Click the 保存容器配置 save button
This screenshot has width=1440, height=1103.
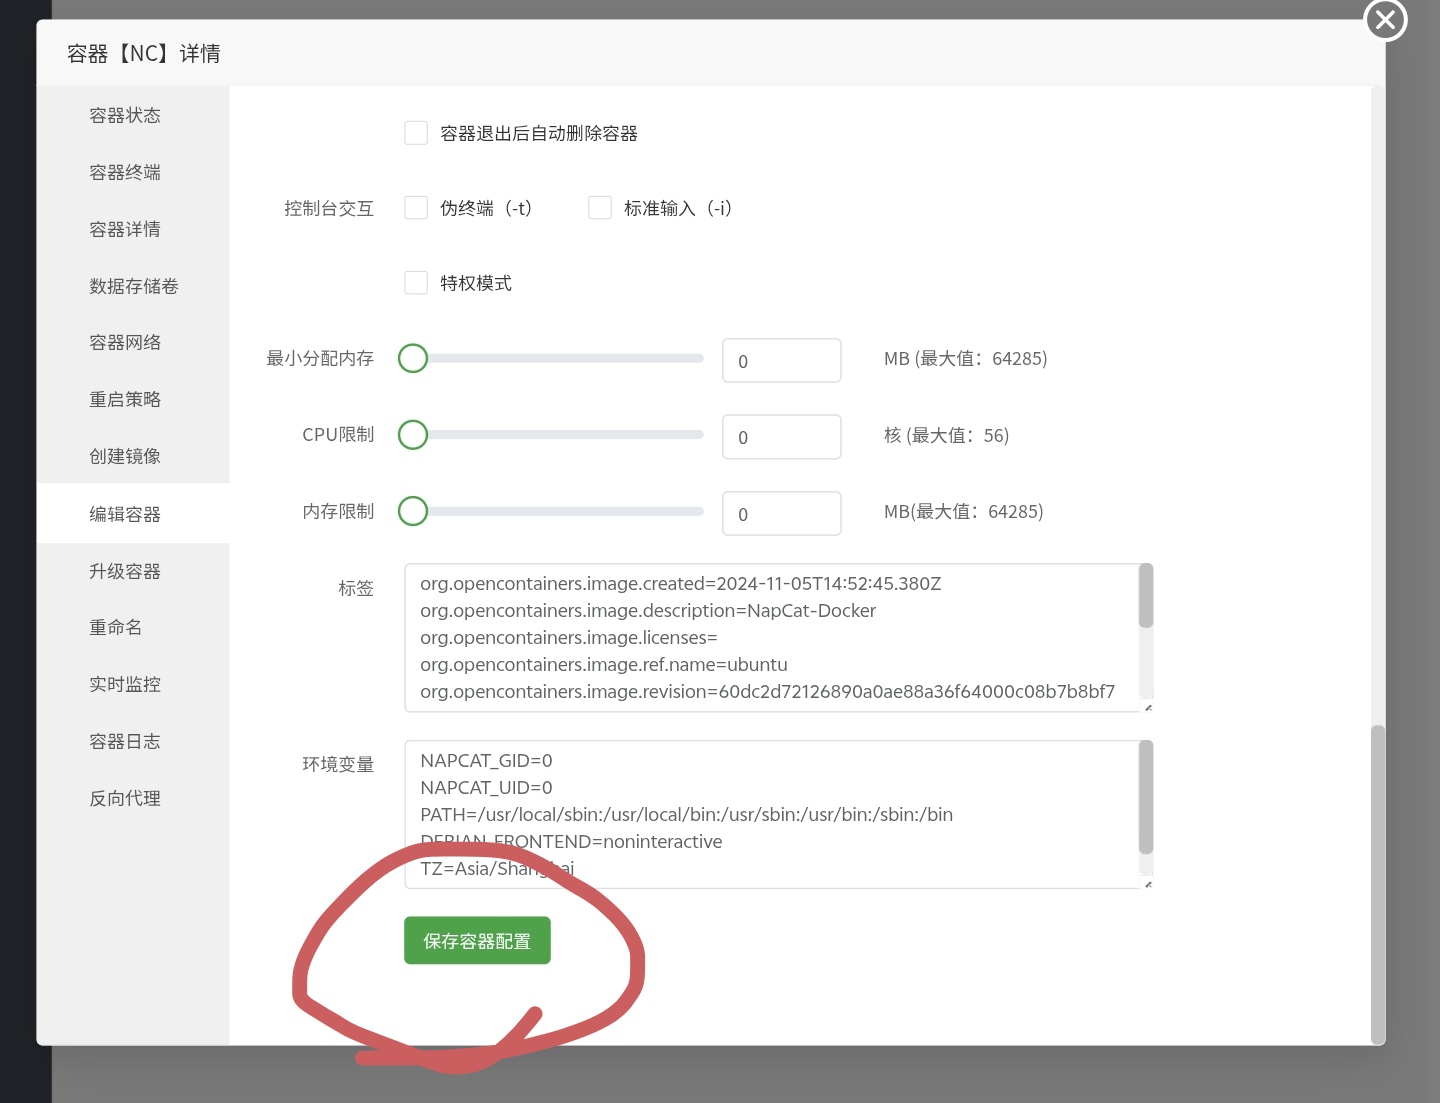point(477,941)
